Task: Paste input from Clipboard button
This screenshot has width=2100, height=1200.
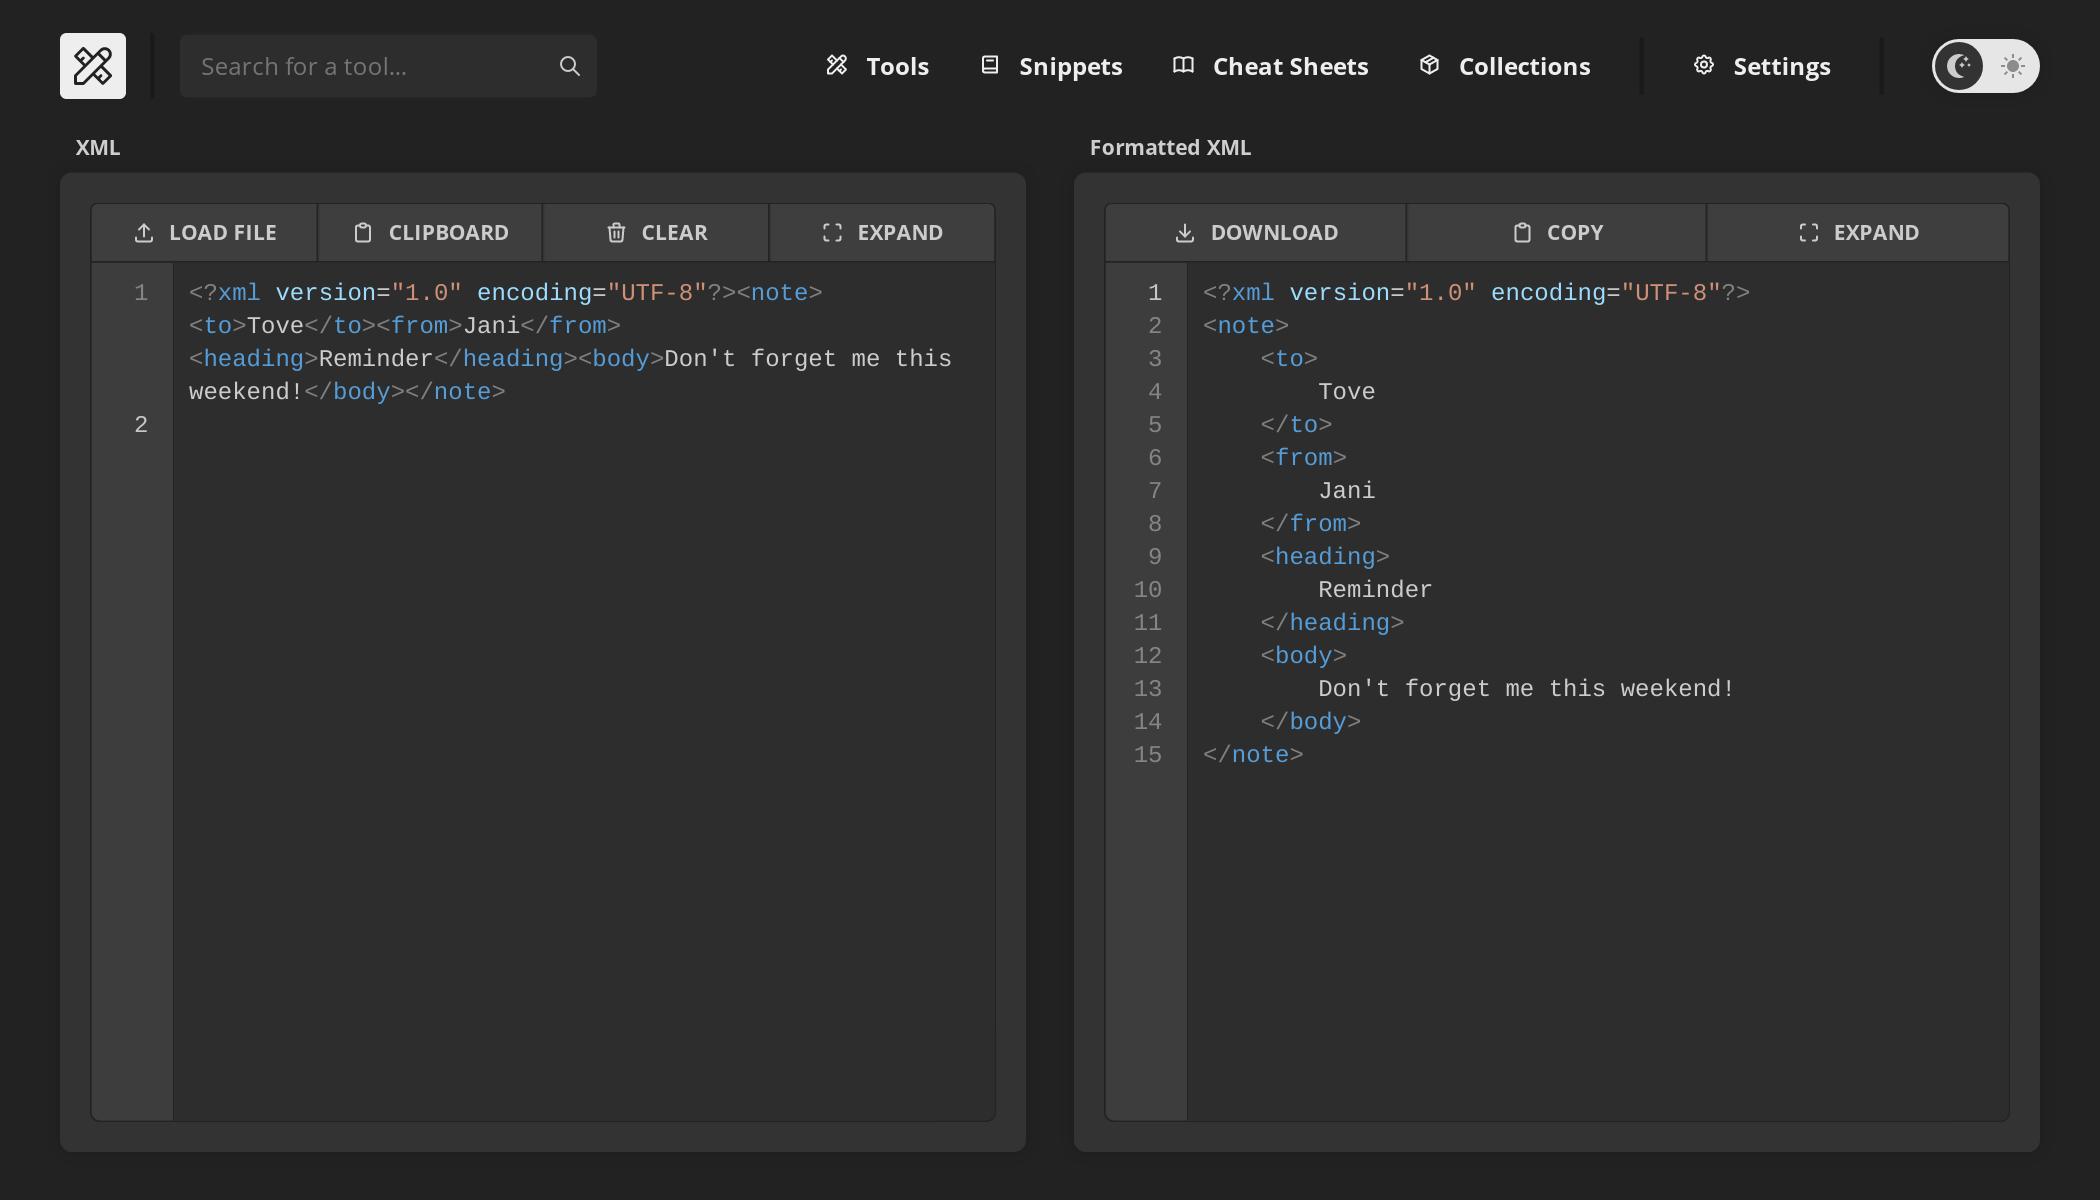Action: [430, 233]
